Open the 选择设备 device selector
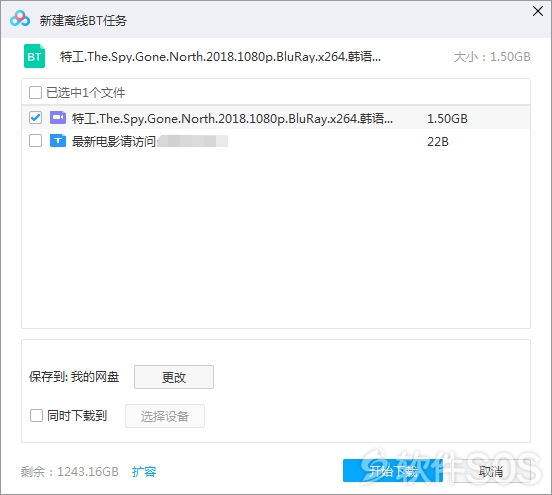This screenshot has width=552, height=495. [x=165, y=416]
